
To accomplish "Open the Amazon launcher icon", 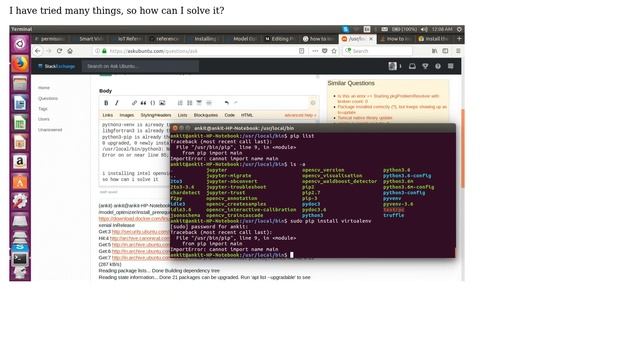I will [x=20, y=162].
